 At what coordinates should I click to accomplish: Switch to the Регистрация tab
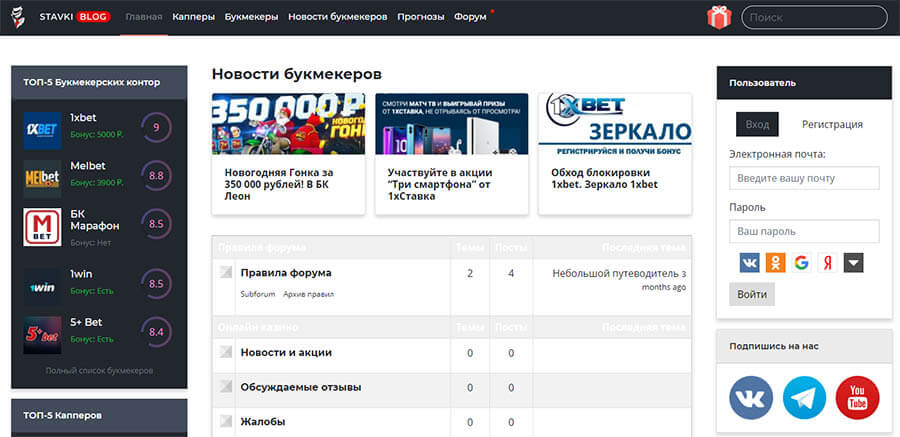click(x=832, y=124)
